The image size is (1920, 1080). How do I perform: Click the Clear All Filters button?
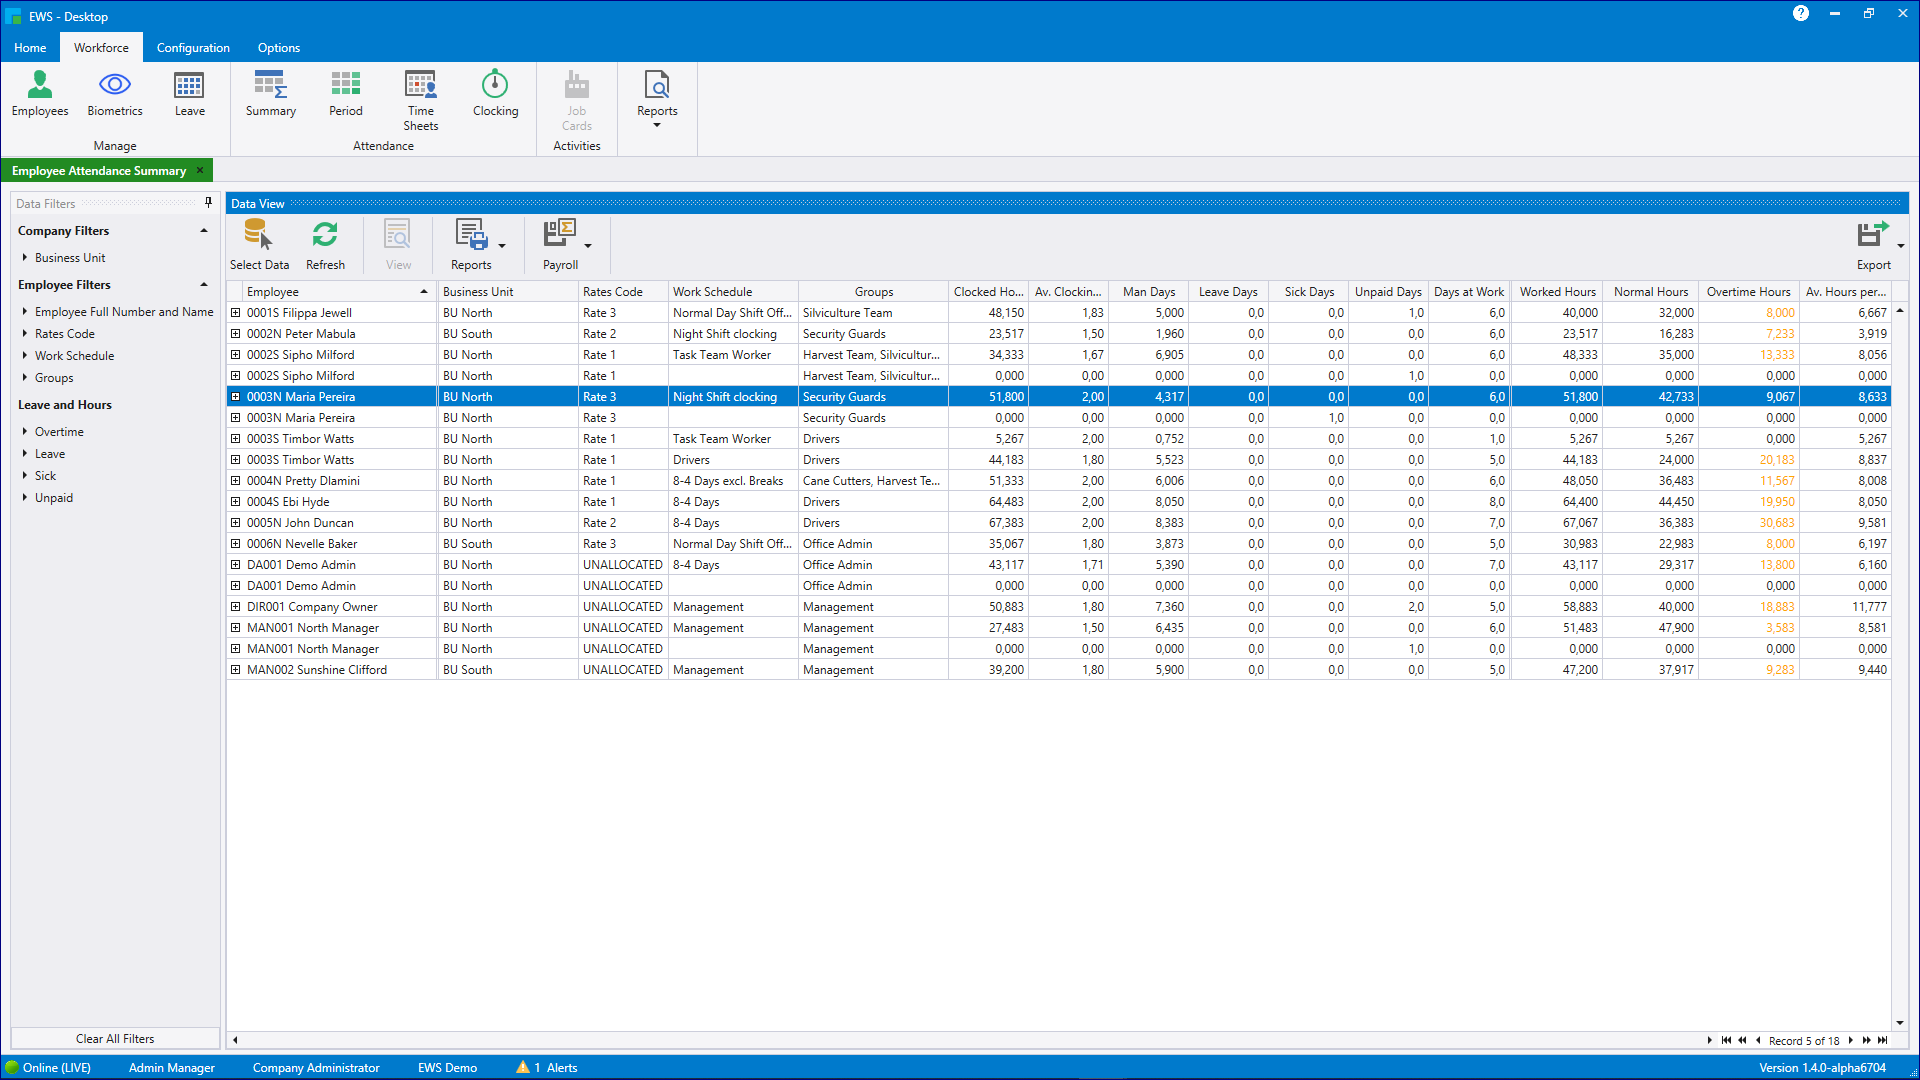(115, 1038)
